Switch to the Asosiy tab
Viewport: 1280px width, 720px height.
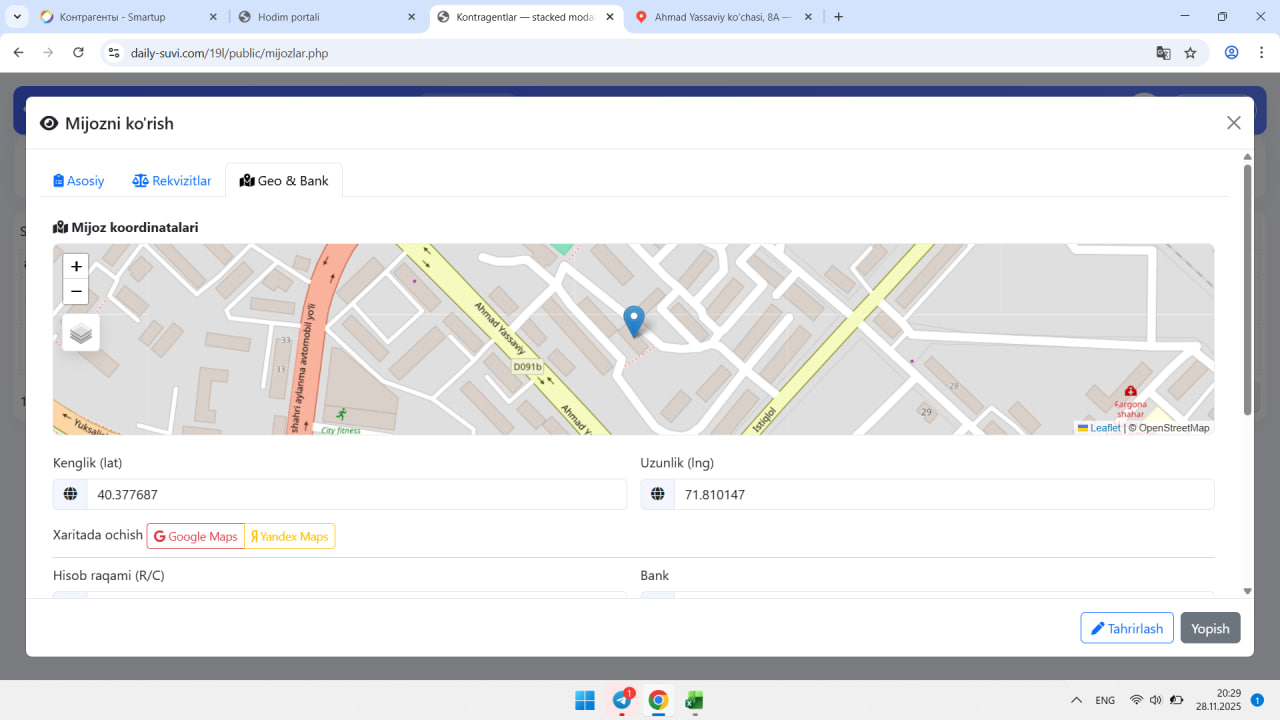point(79,181)
